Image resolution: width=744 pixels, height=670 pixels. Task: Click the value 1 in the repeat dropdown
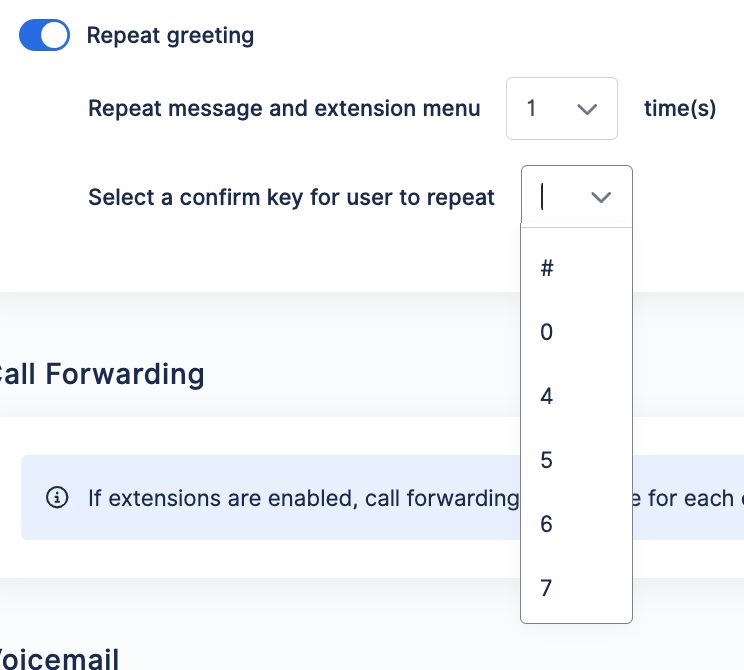pyautogui.click(x=531, y=109)
